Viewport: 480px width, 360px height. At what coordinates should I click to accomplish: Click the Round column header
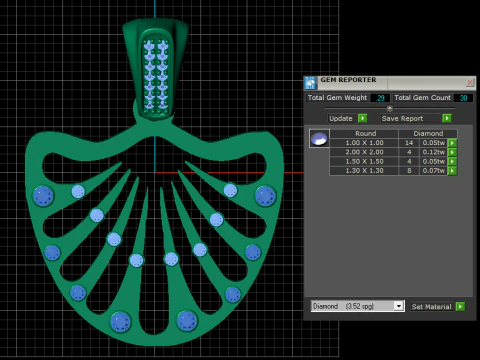365,134
